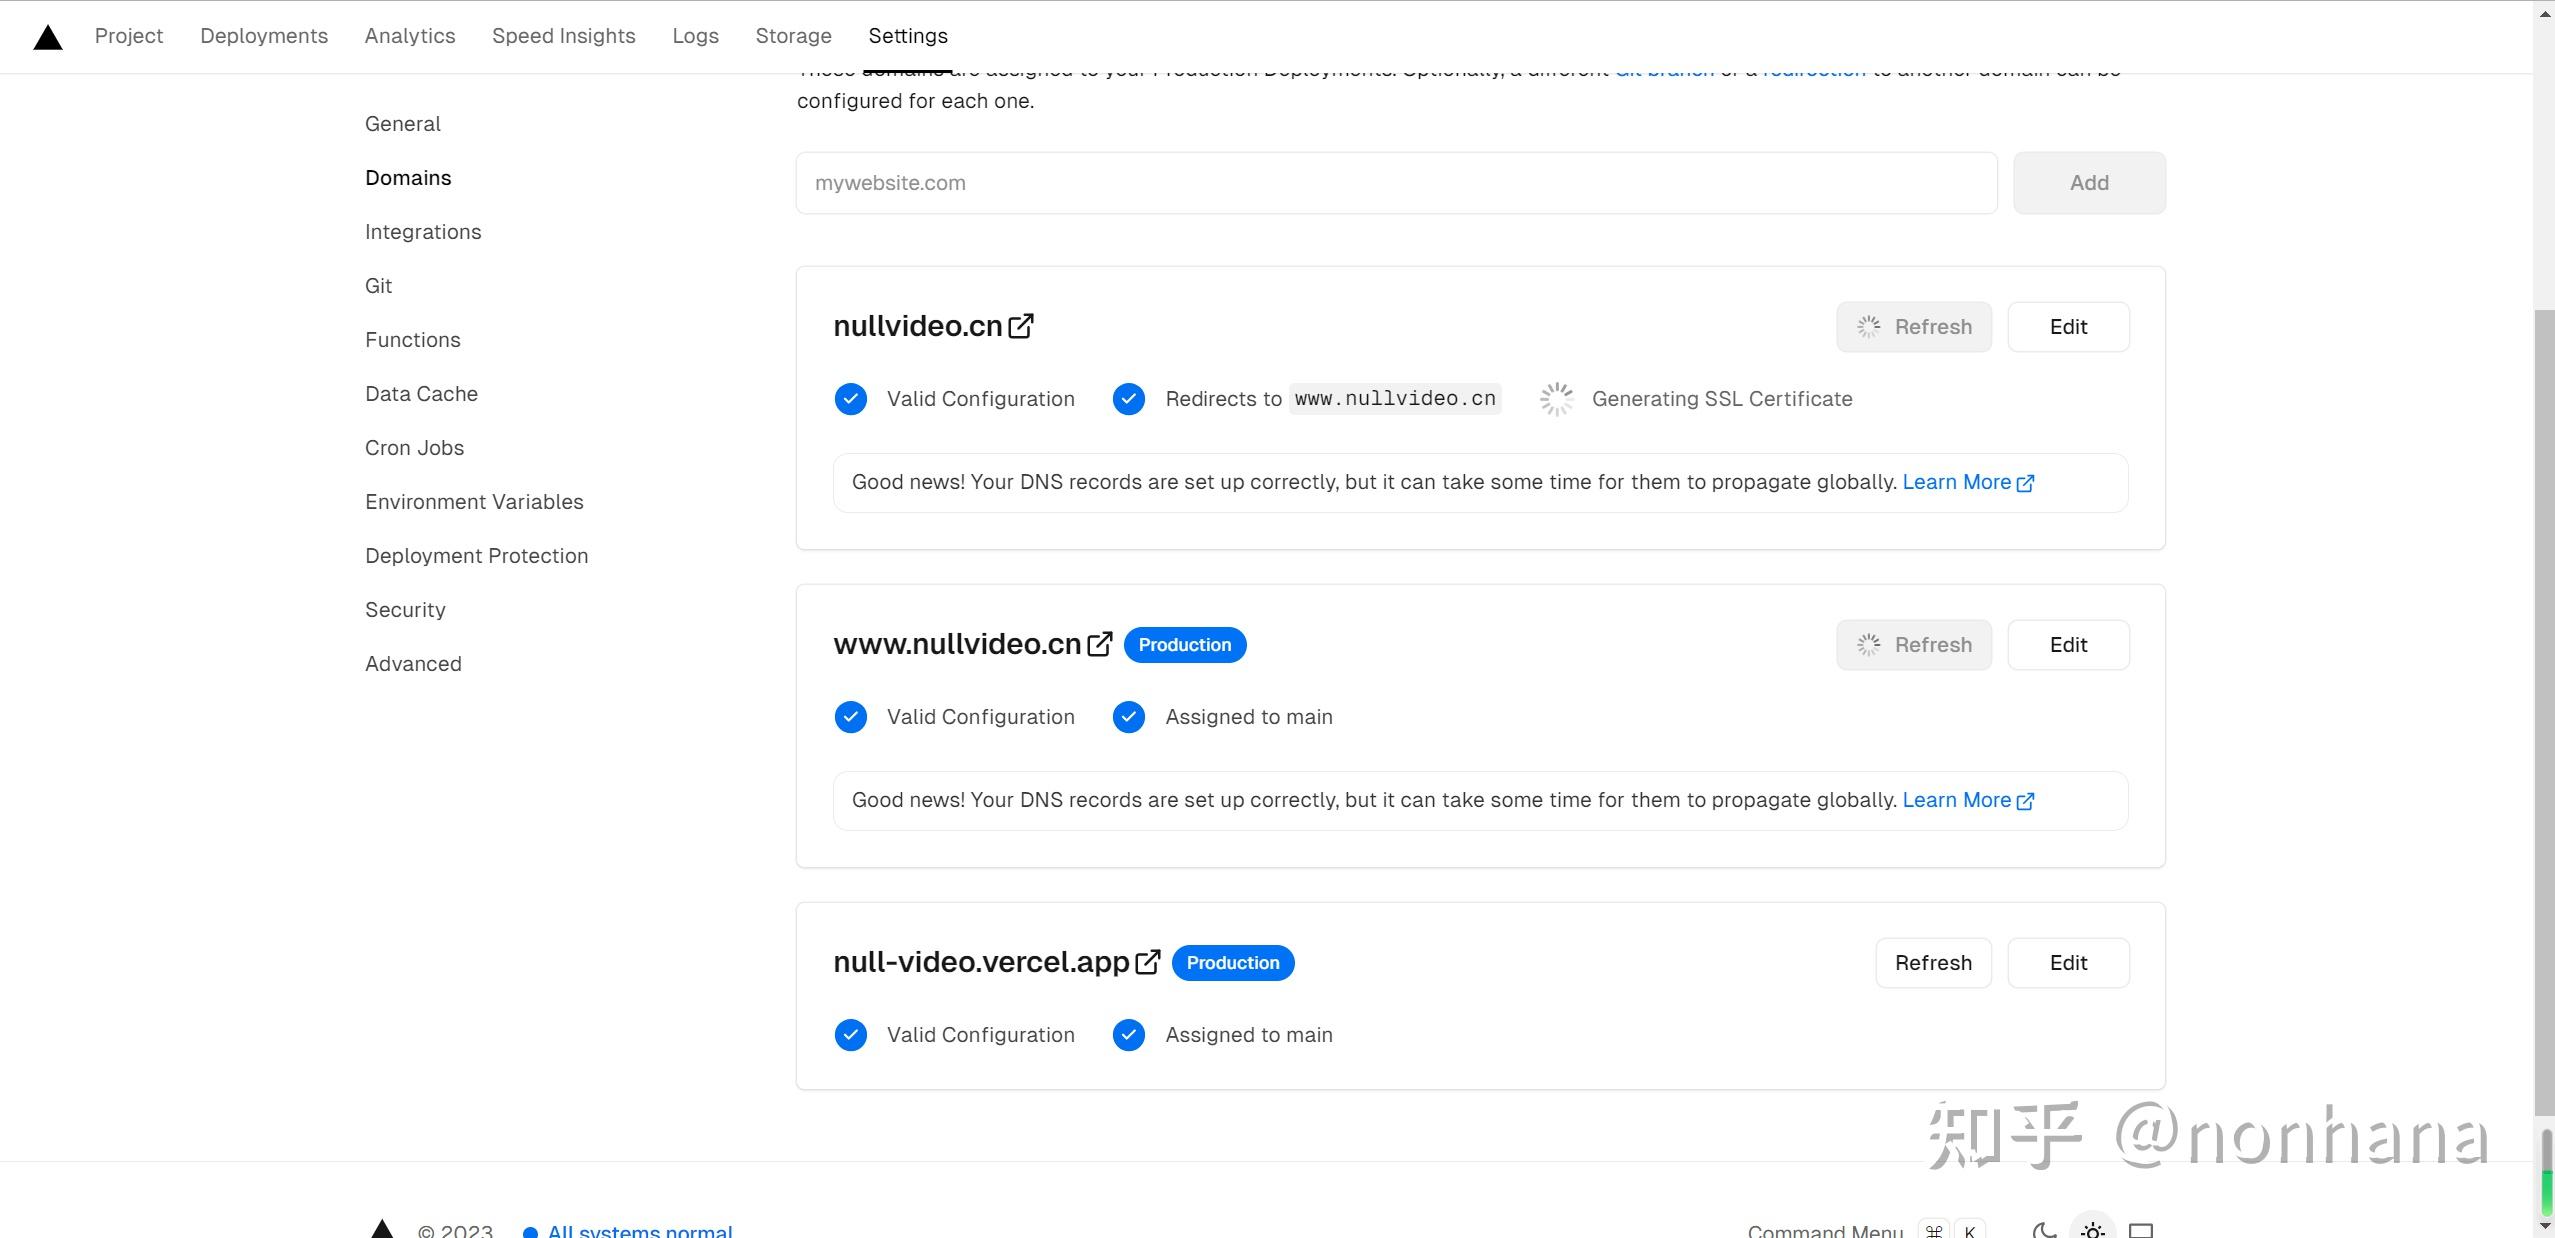Screen dimensions: 2555x1238
Task: Click the mywebsite.com domain input field
Action: [x=1396, y=183]
